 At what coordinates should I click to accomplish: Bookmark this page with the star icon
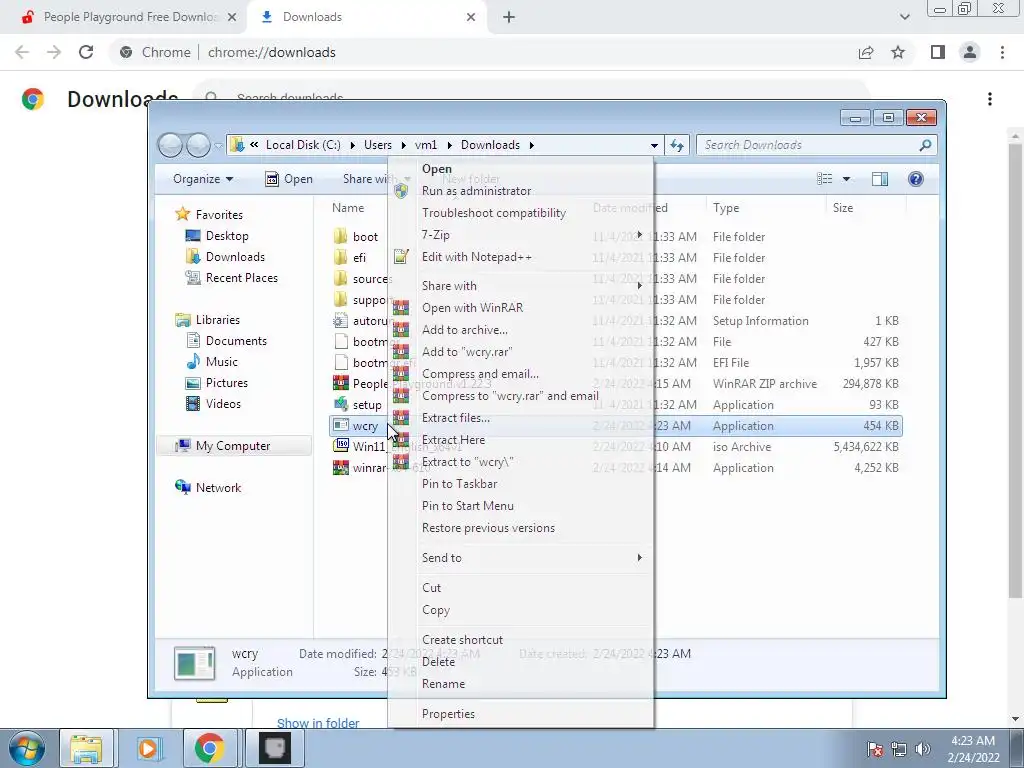[898, 52]
